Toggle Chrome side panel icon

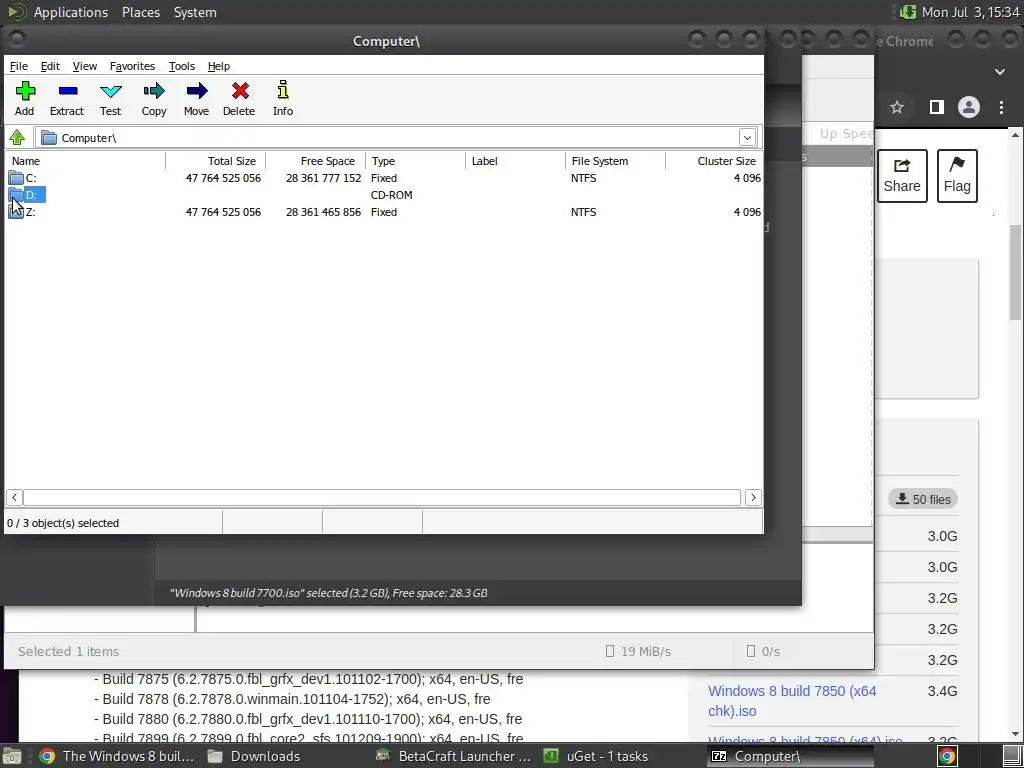tap(936, 107)
